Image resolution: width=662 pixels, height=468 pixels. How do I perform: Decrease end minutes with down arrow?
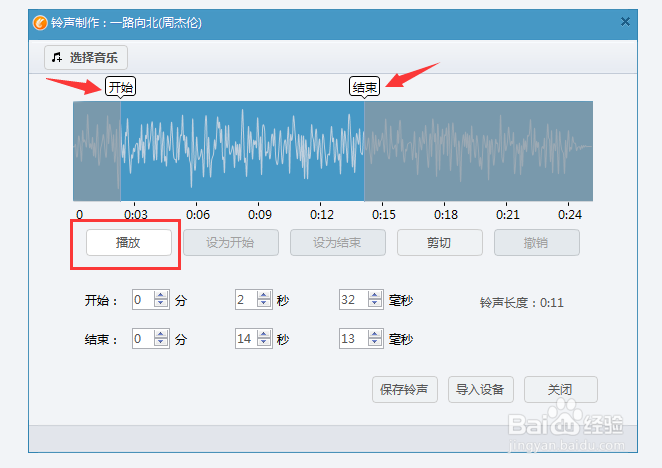pos(161,343)
